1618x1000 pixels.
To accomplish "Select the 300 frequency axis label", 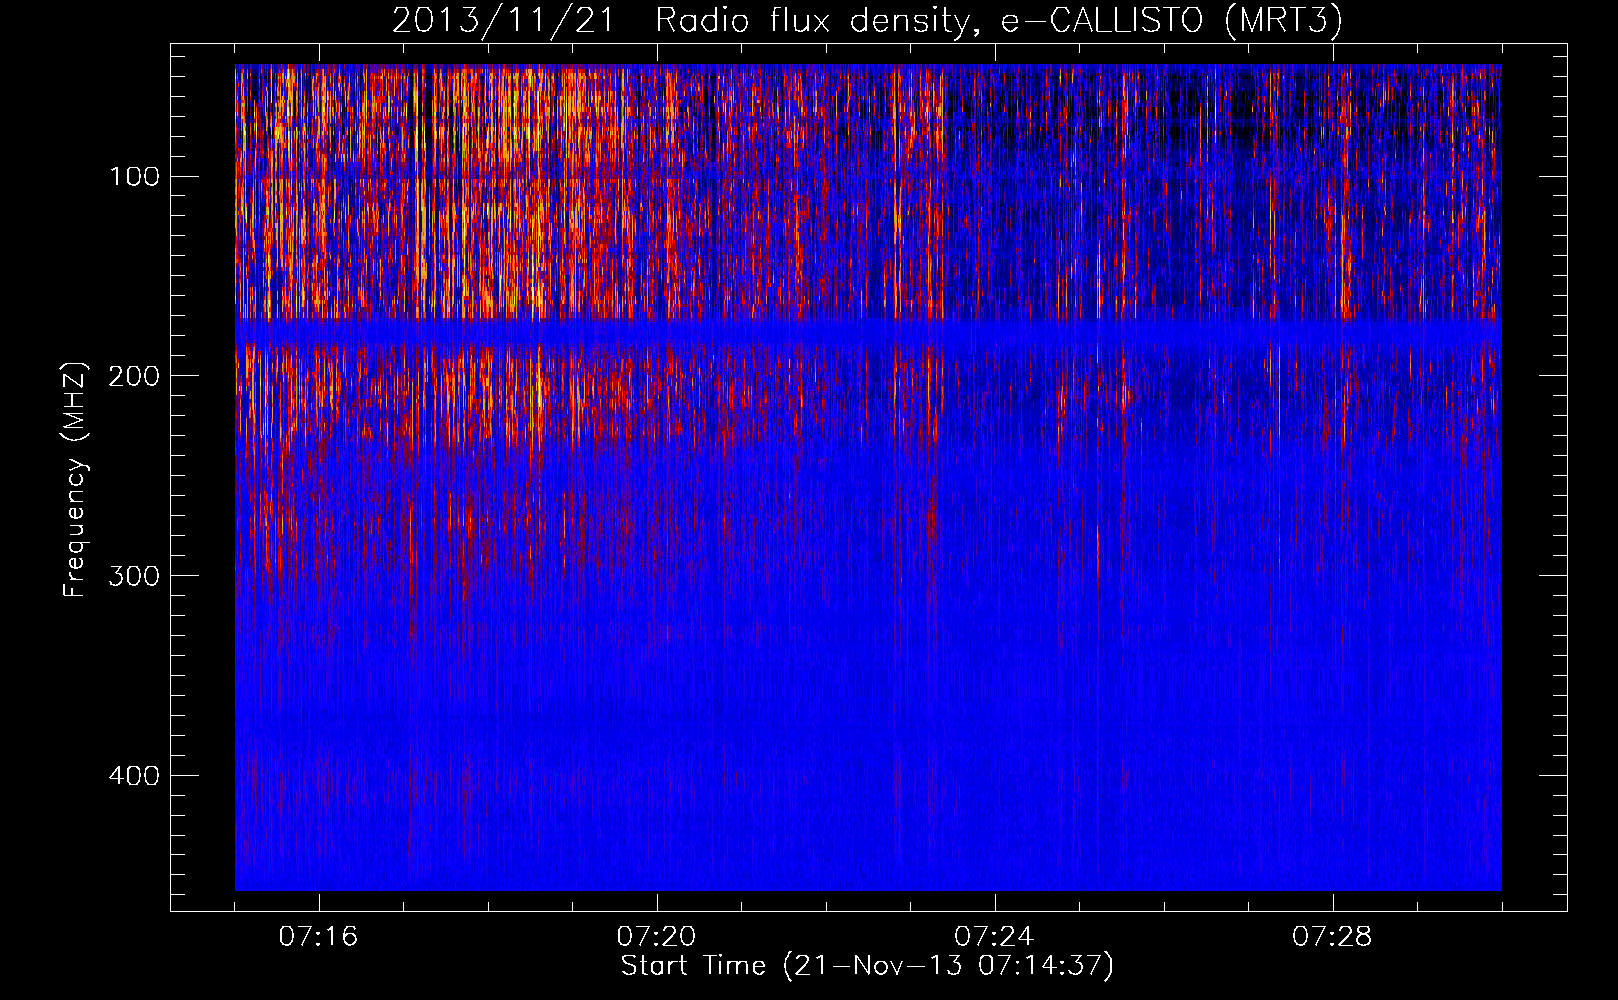I will pyautogui.click(x=135, y=576).
